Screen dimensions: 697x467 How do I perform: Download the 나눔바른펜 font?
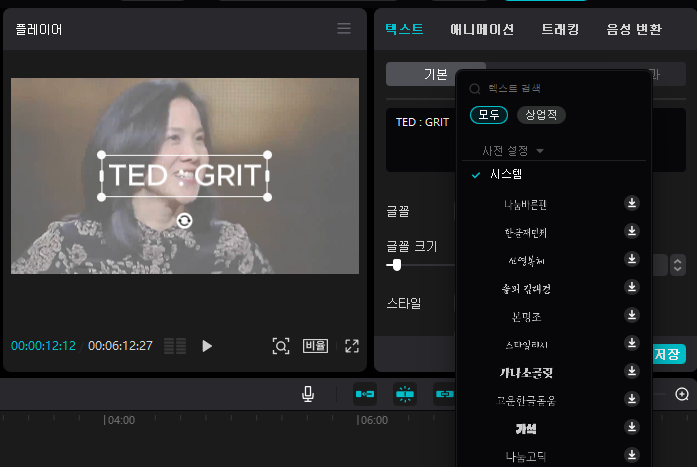[632, 203]
